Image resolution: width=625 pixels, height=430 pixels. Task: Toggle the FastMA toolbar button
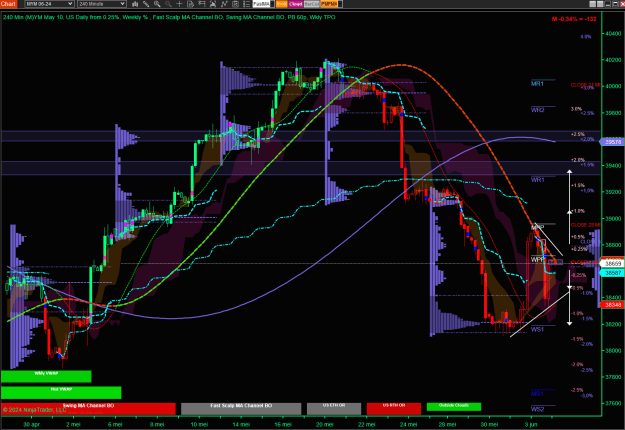261,4
